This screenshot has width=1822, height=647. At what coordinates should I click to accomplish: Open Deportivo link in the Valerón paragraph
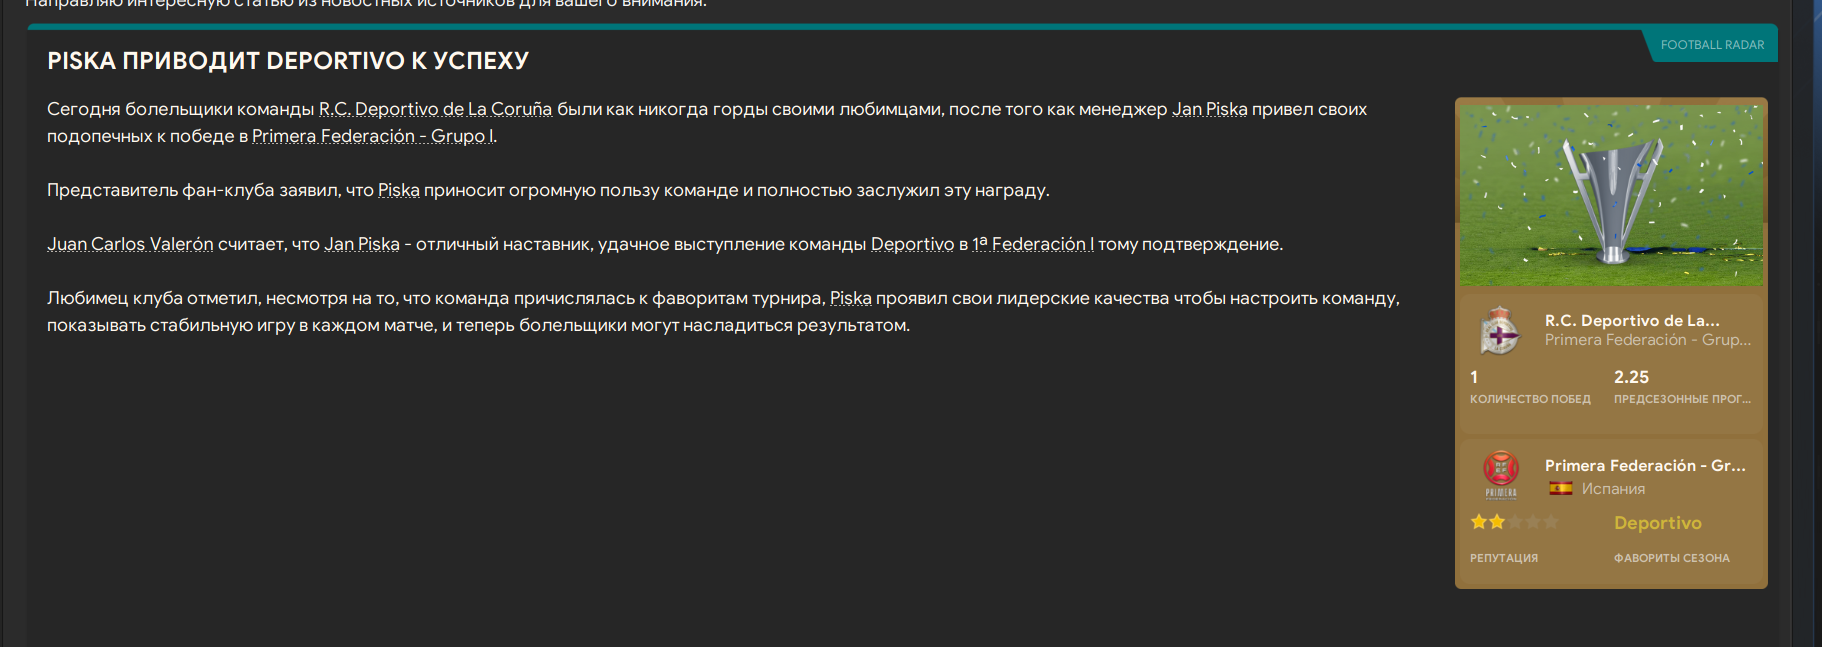click(x=912, y=244)
